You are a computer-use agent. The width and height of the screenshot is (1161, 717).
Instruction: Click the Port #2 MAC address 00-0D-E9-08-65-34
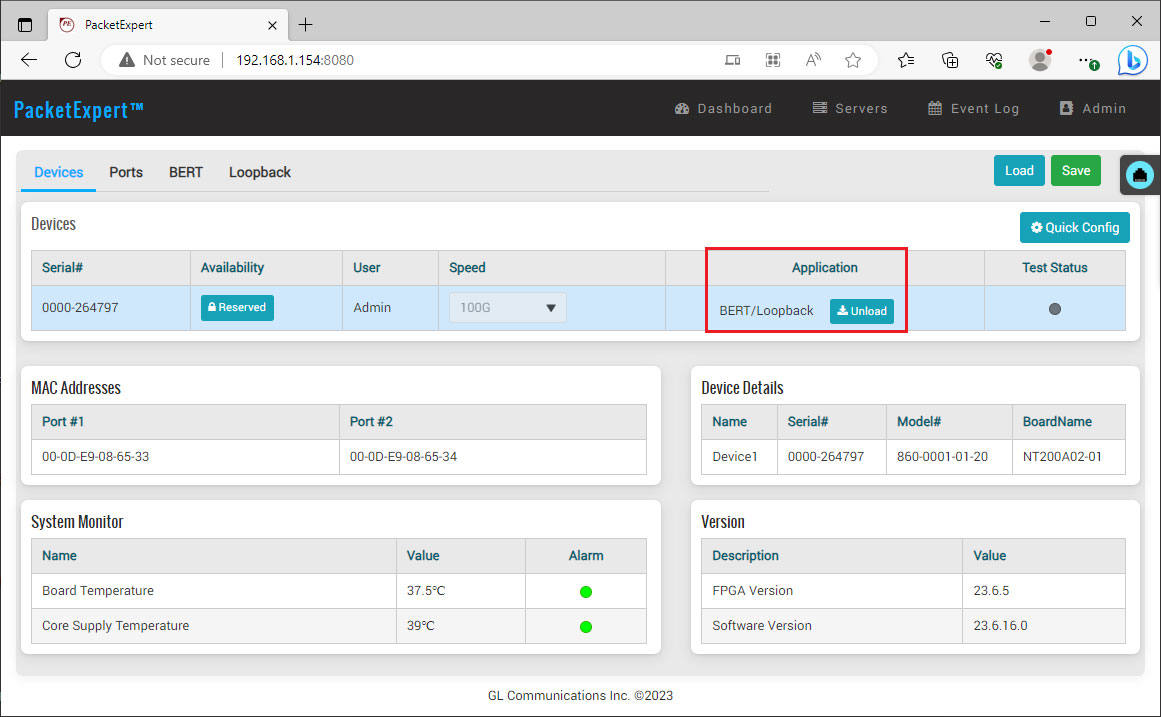403,457
